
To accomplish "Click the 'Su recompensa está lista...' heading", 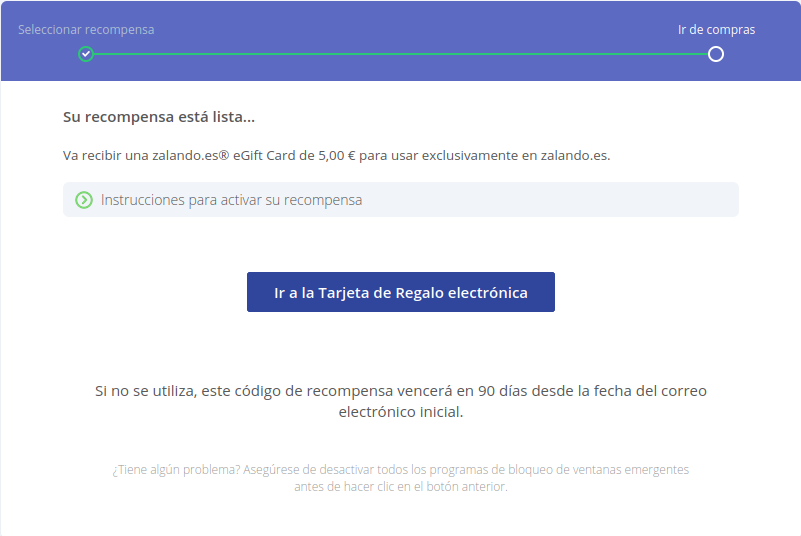I will [158, 117].
